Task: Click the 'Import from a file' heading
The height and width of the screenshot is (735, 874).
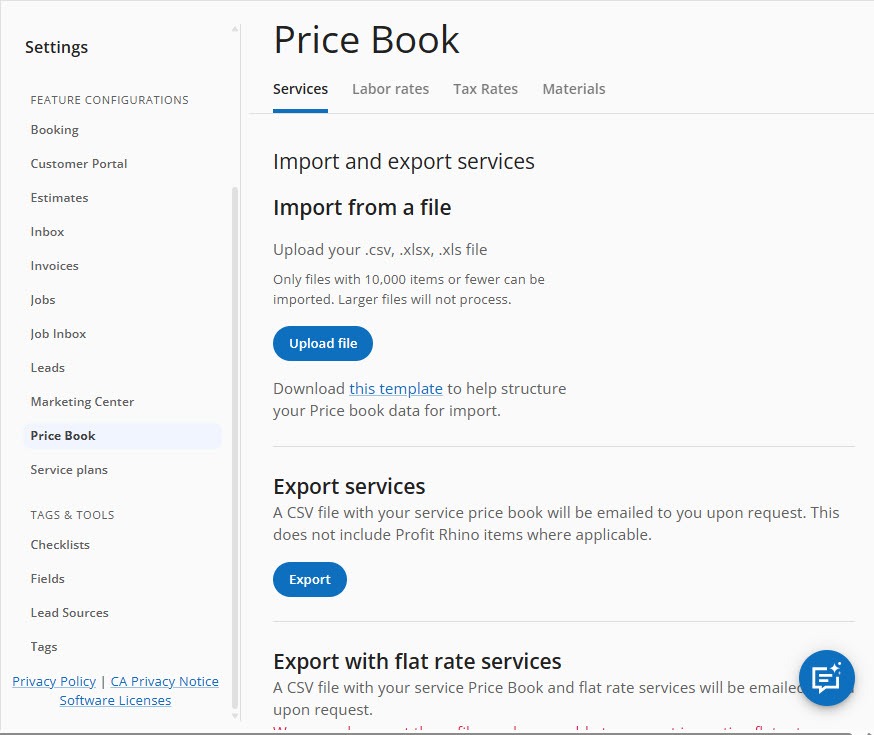Action: (362, 208)
